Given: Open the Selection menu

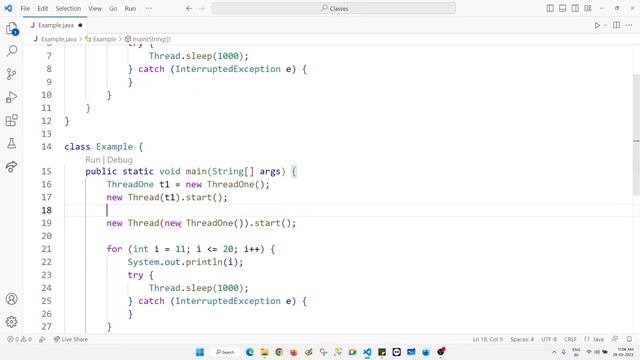Looking at the screenshot, I should coord(68,8).
